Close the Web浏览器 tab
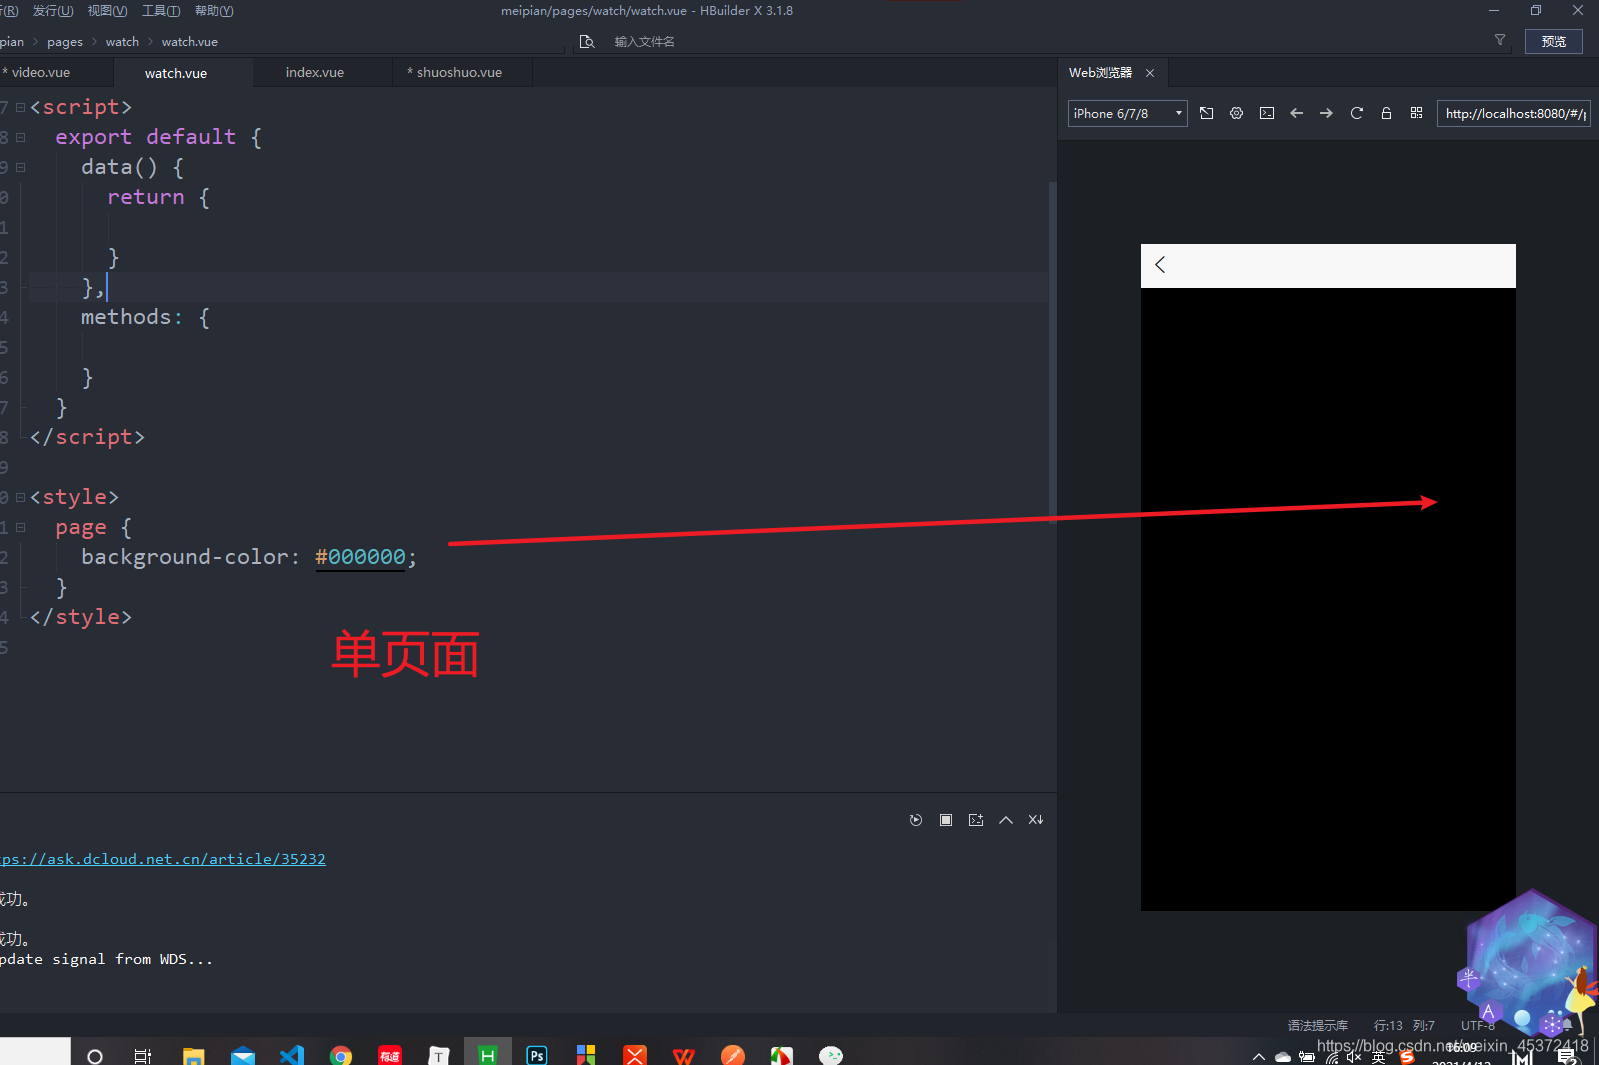The width and height of the screenshot is (1599, 1065). point(1150,73)
